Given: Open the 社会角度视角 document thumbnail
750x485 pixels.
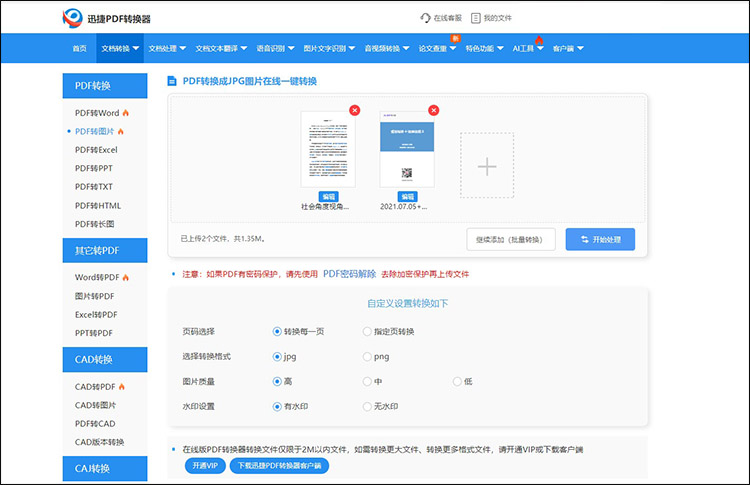Looking at the screenshot, I should (328, 149).
